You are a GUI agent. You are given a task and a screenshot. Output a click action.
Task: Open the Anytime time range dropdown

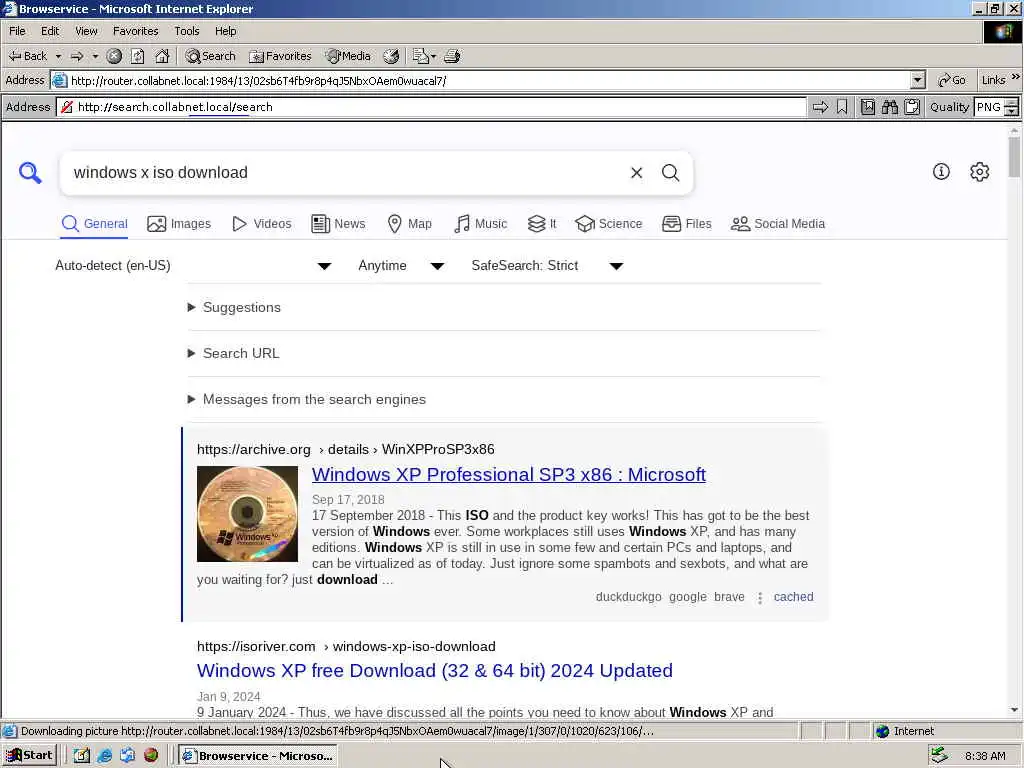(x=402, y=266)
